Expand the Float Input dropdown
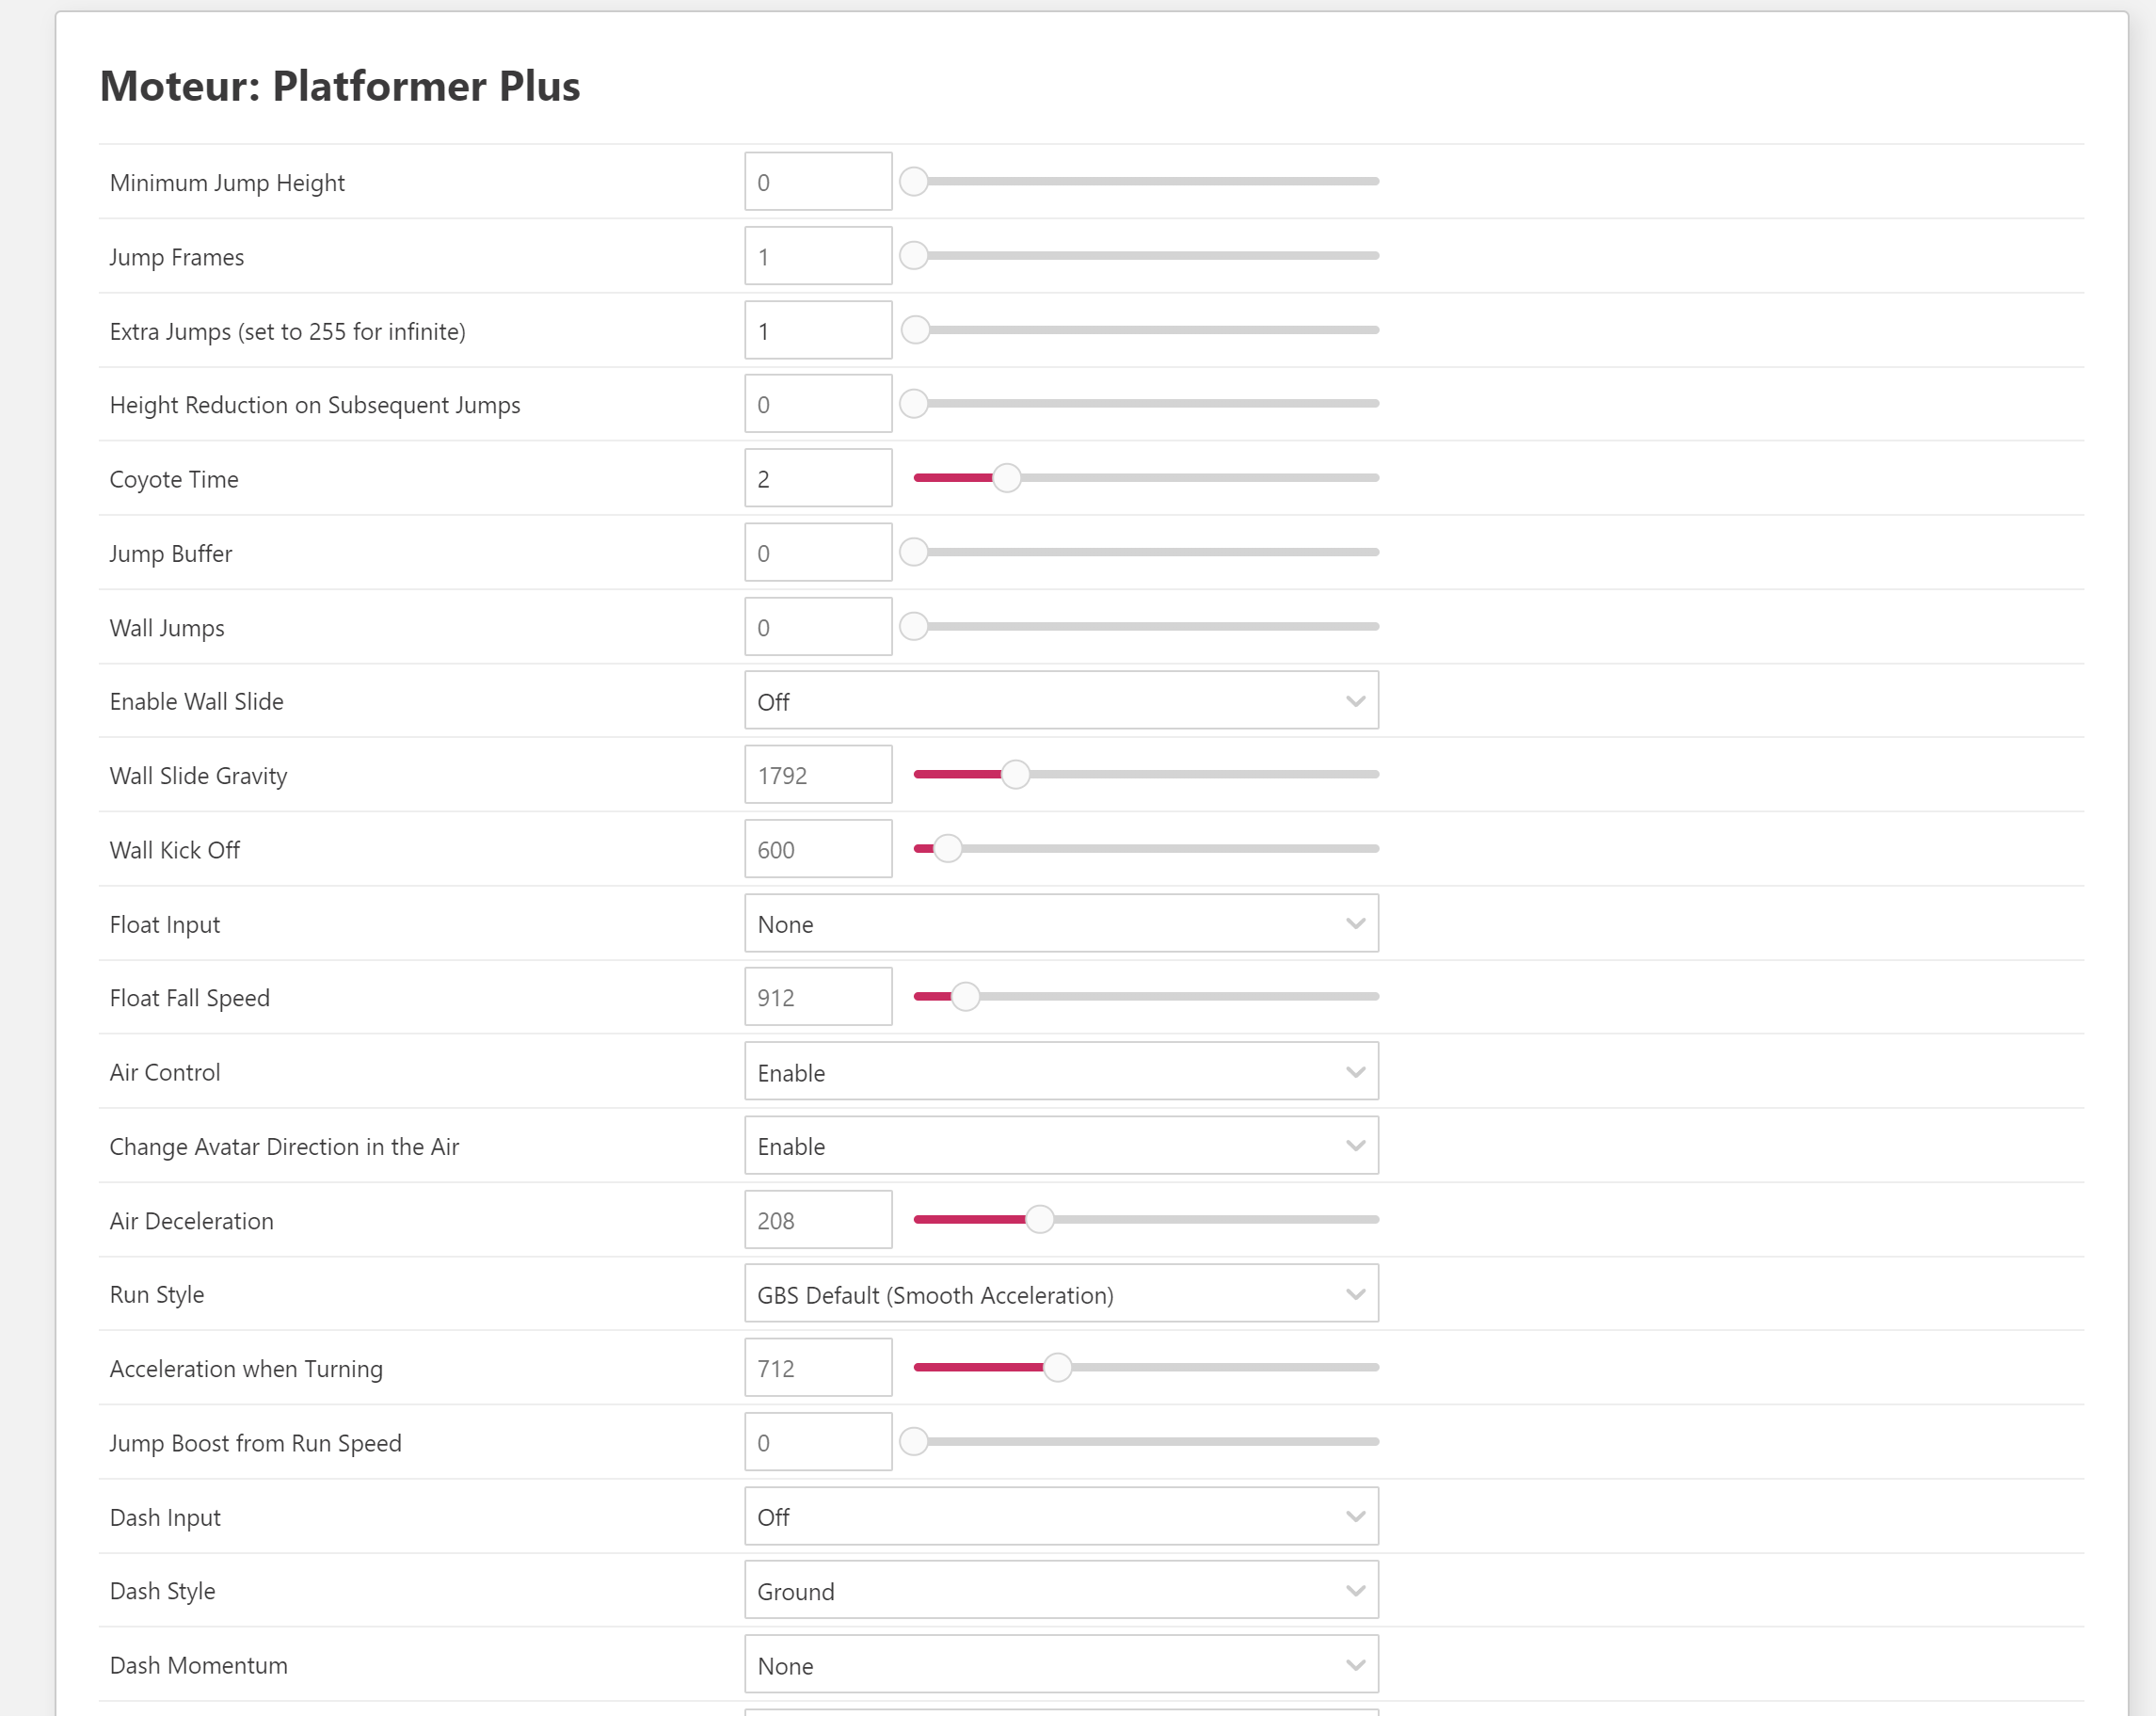 pos(1061,924)
